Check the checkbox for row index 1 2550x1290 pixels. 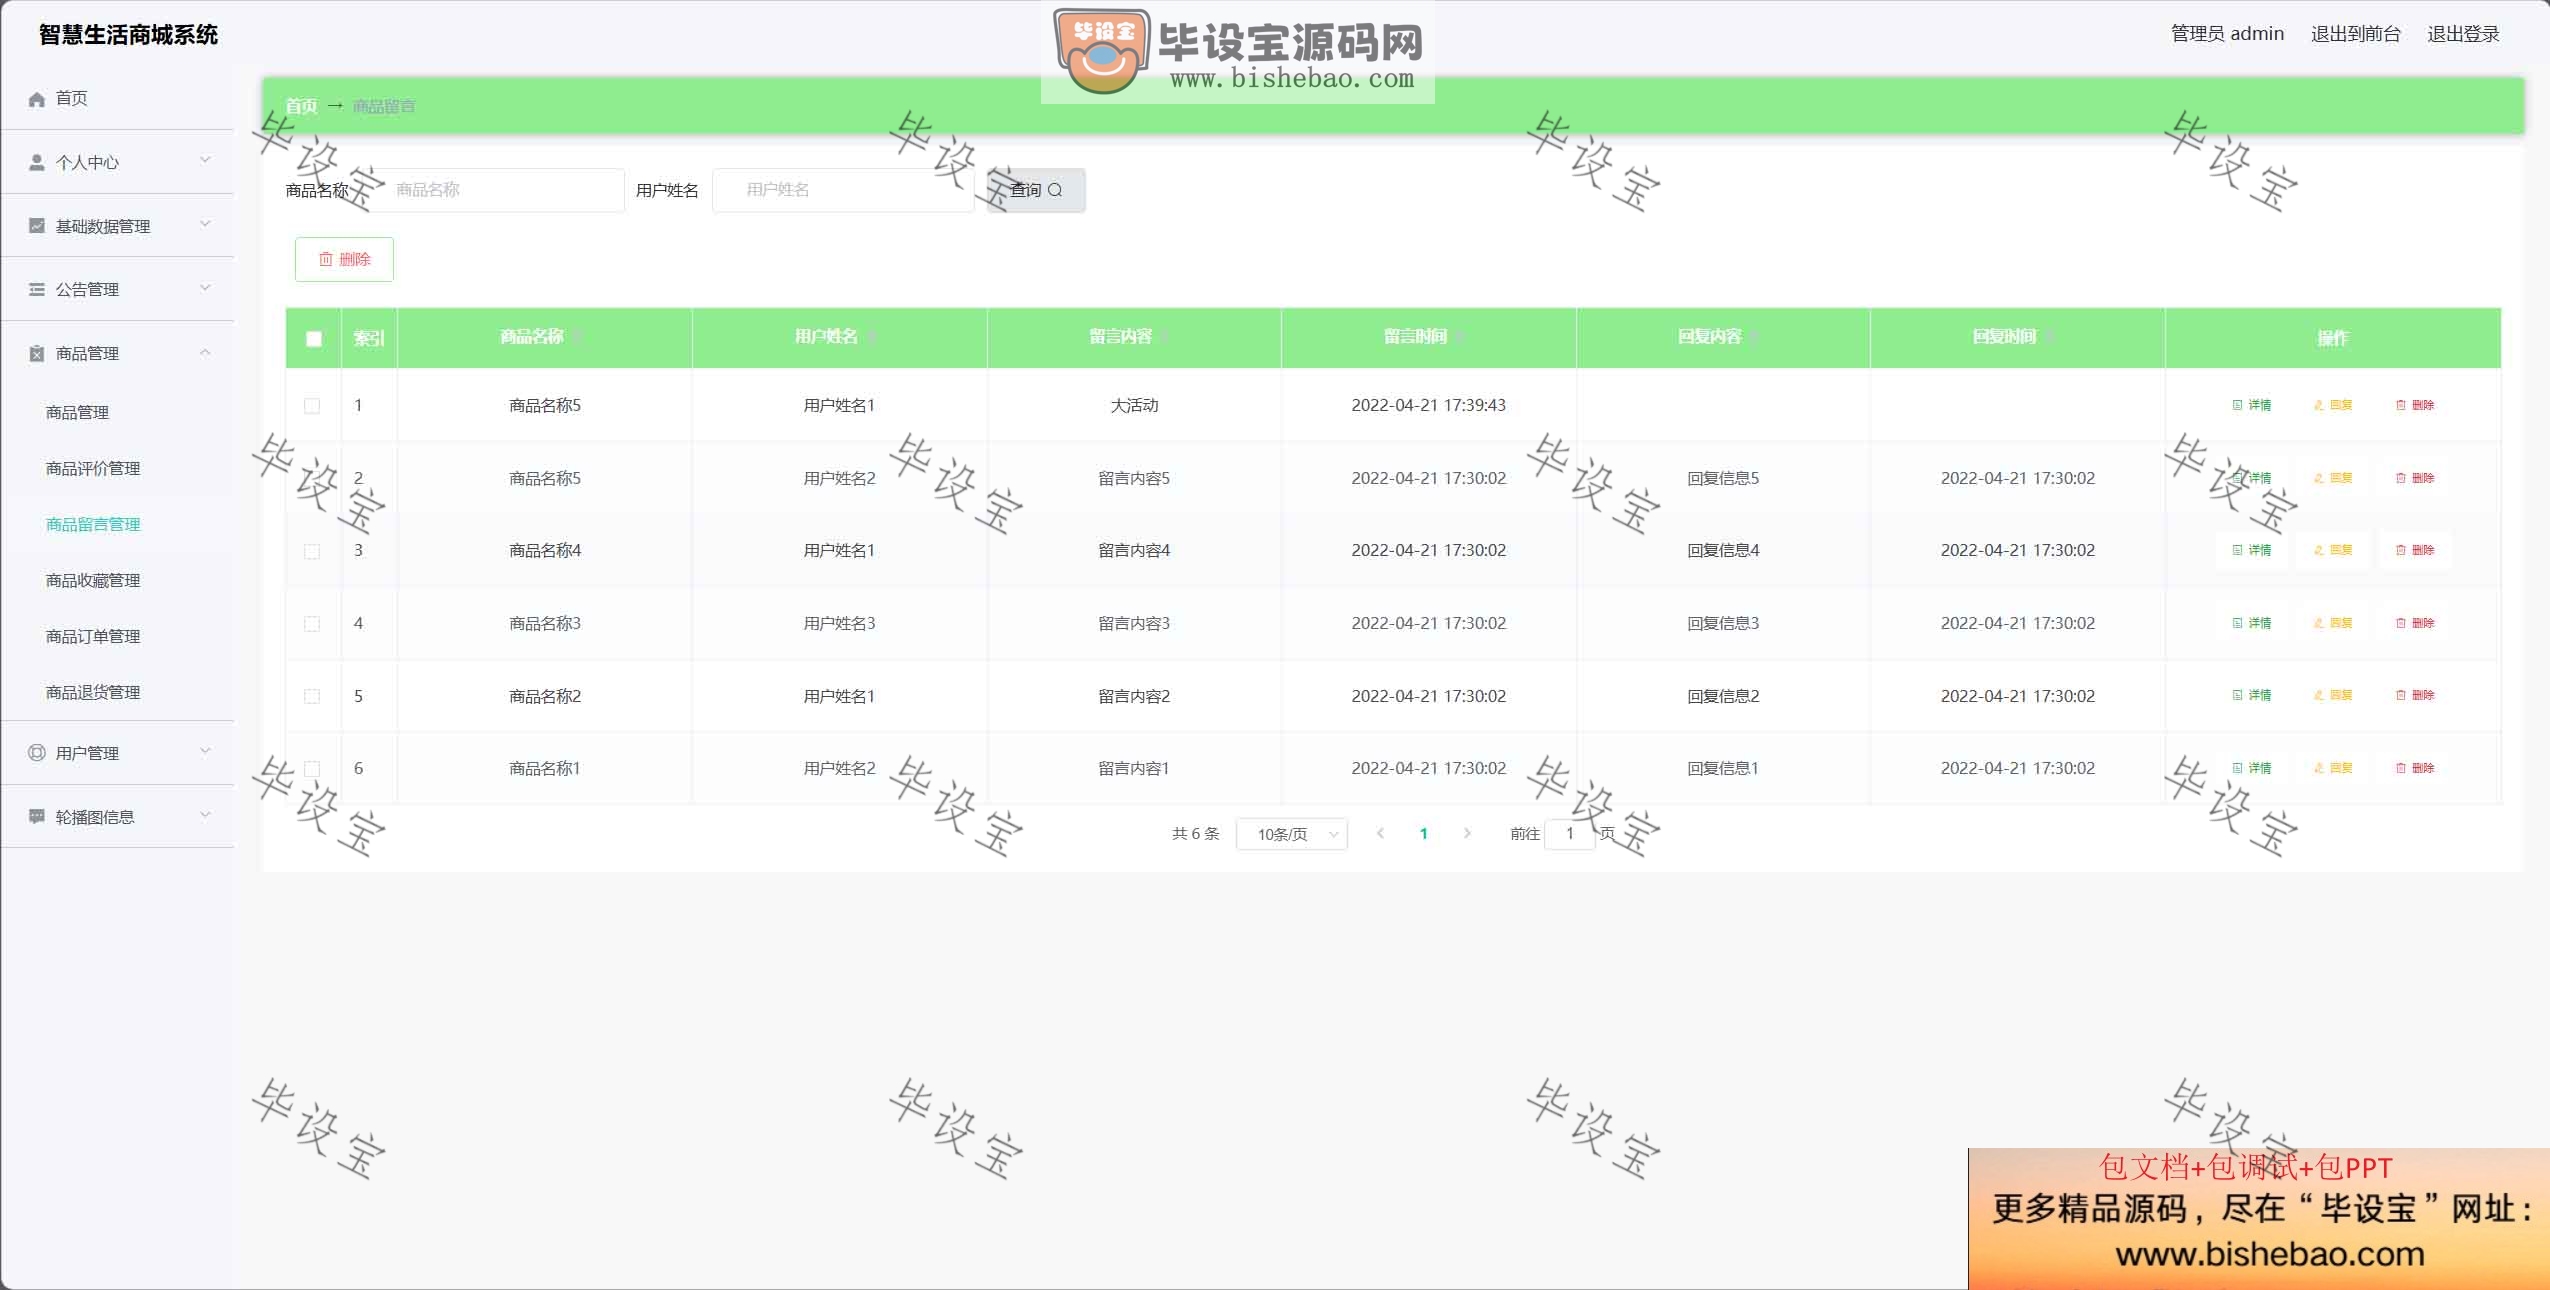point(312,406)
